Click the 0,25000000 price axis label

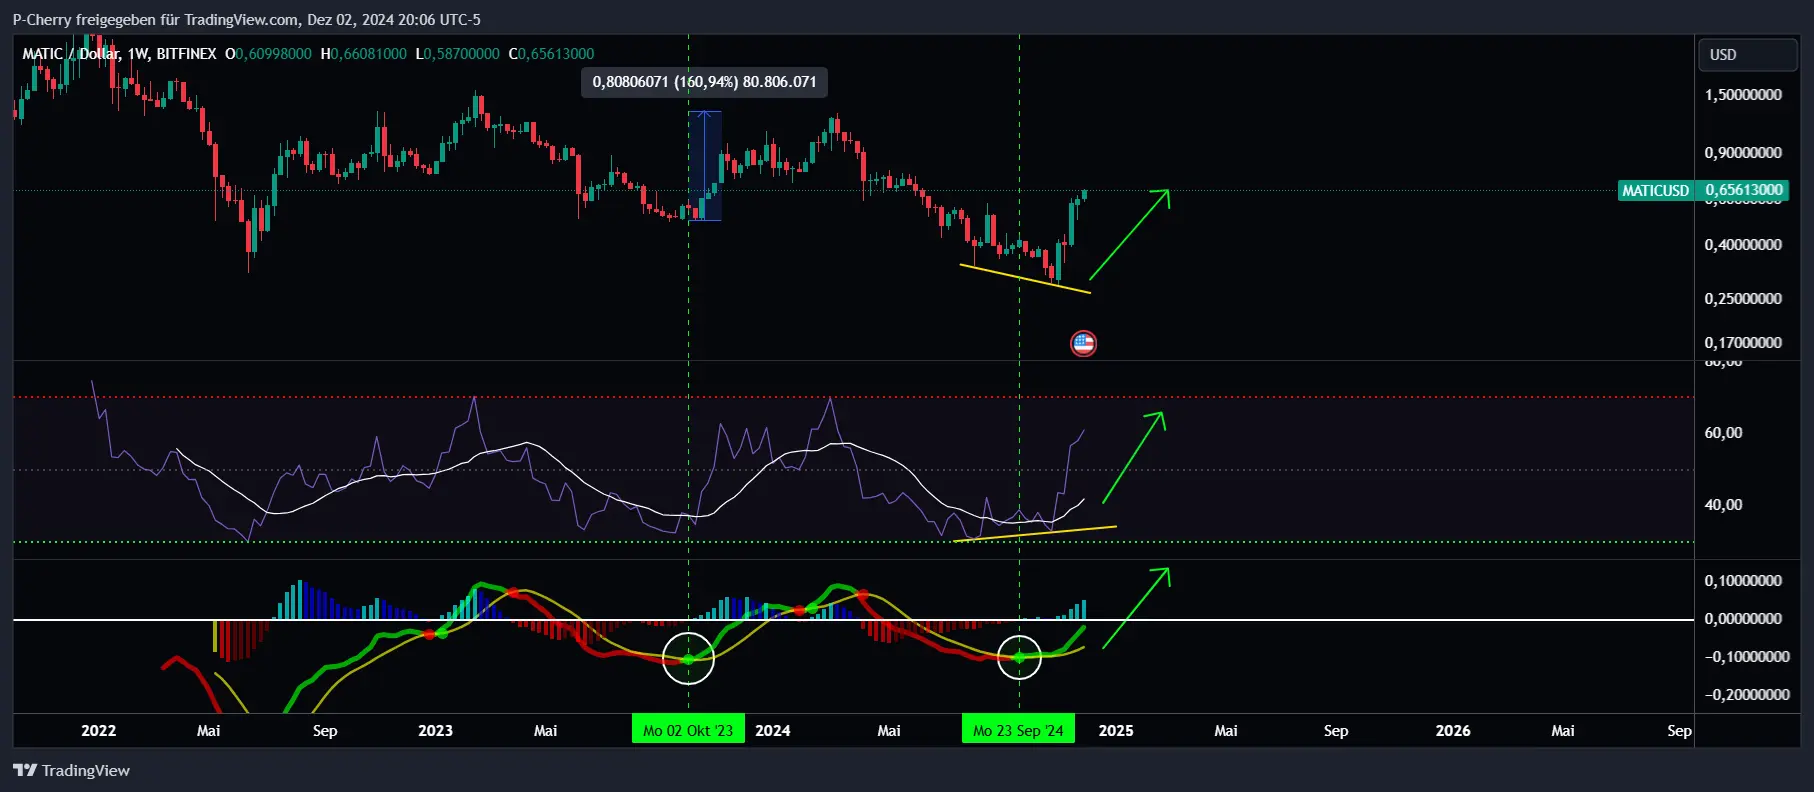1743,299
